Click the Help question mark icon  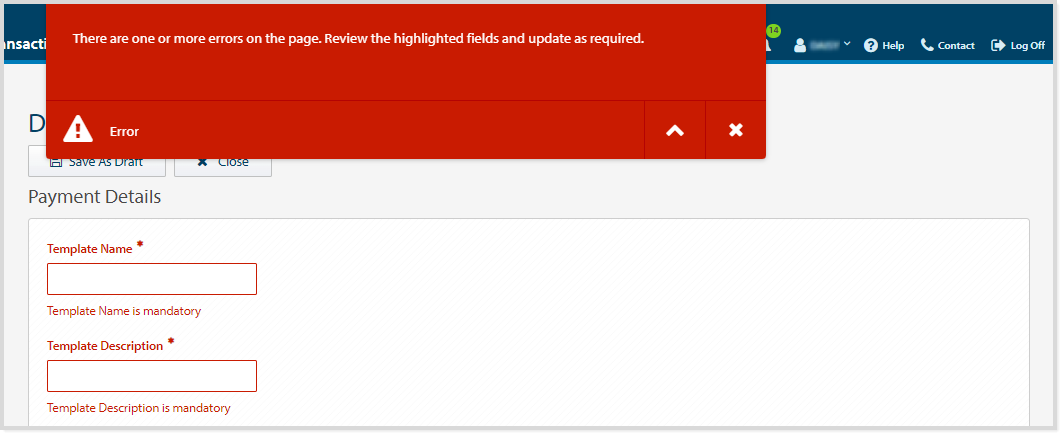[871, 45]
